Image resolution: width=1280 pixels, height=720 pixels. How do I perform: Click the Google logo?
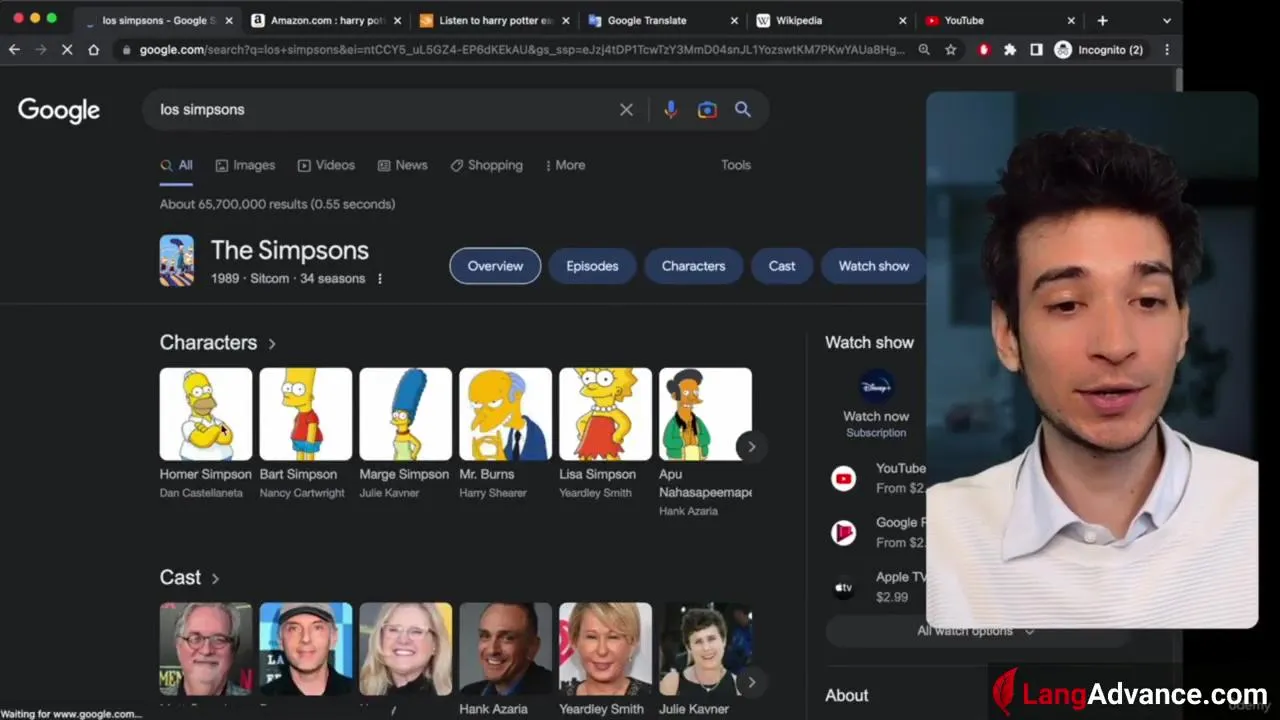(59, 110)
